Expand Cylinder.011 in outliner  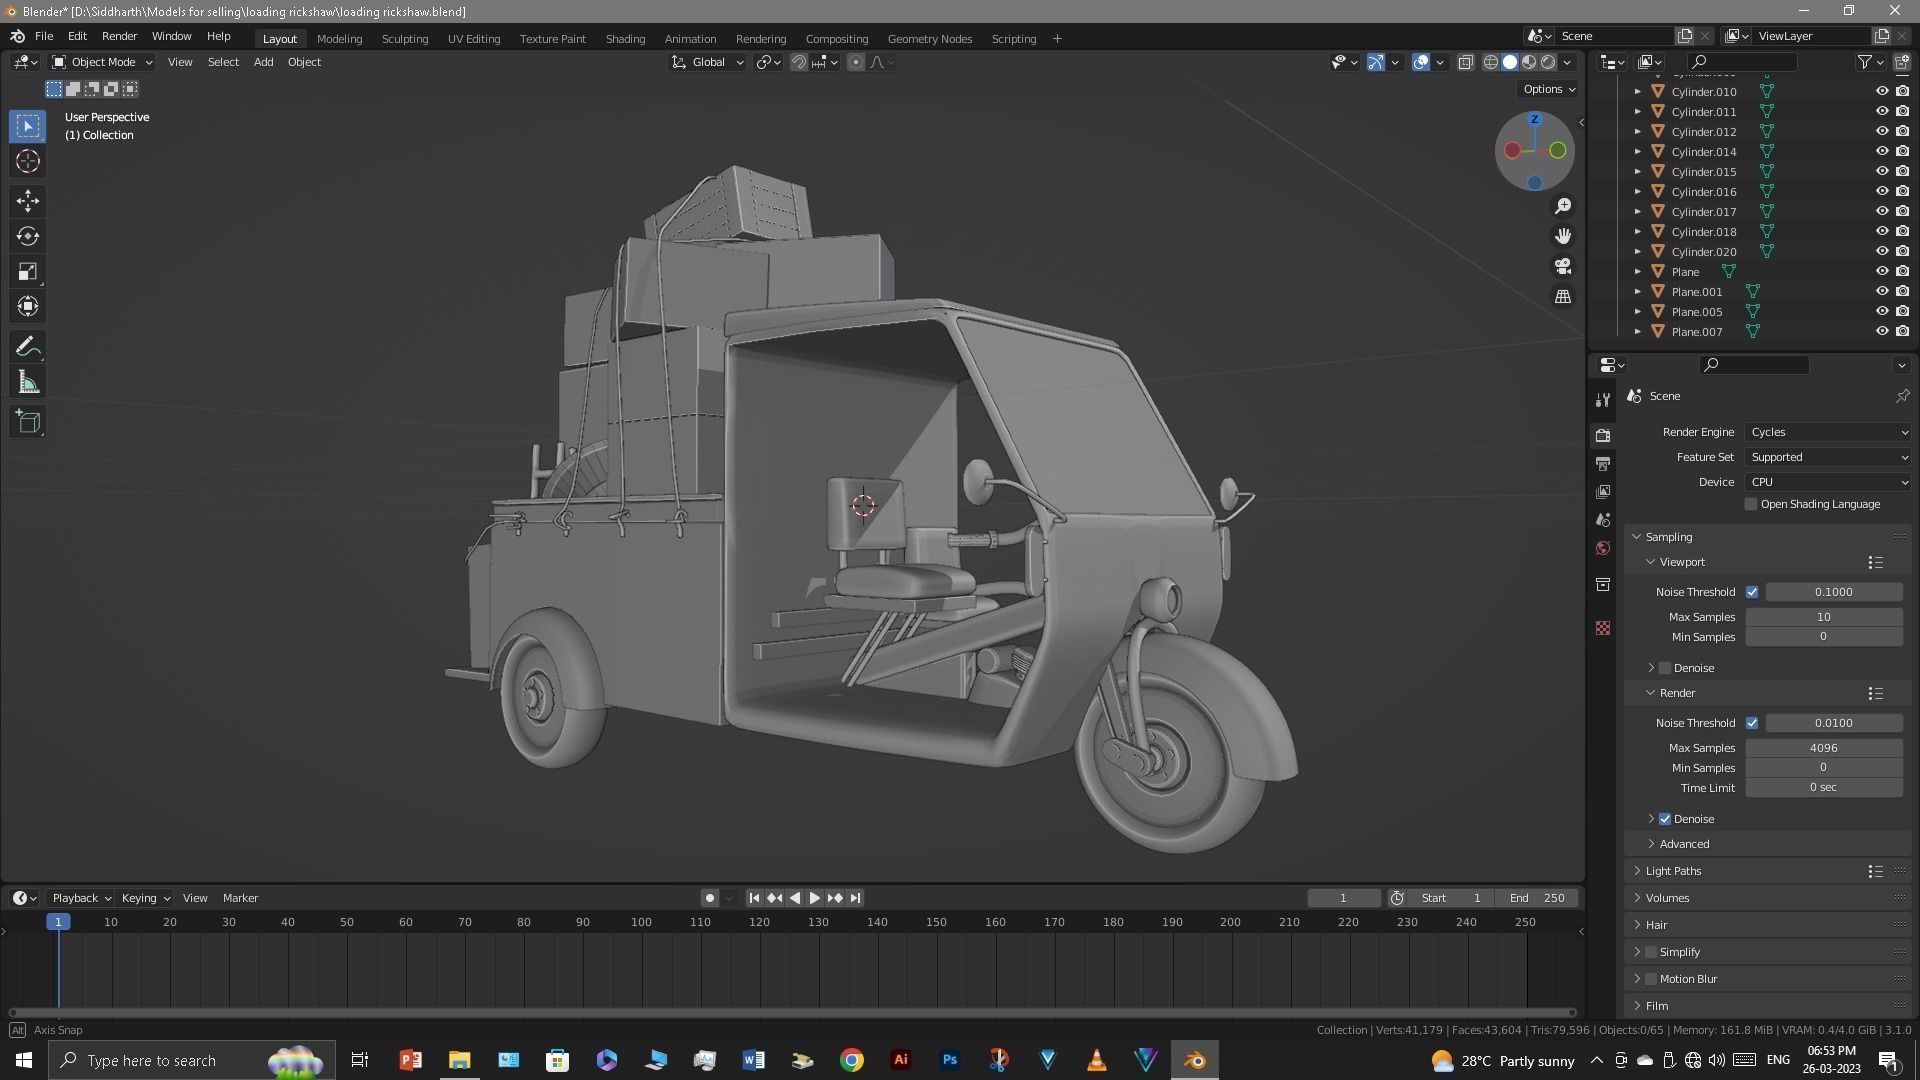[1637, 111]
